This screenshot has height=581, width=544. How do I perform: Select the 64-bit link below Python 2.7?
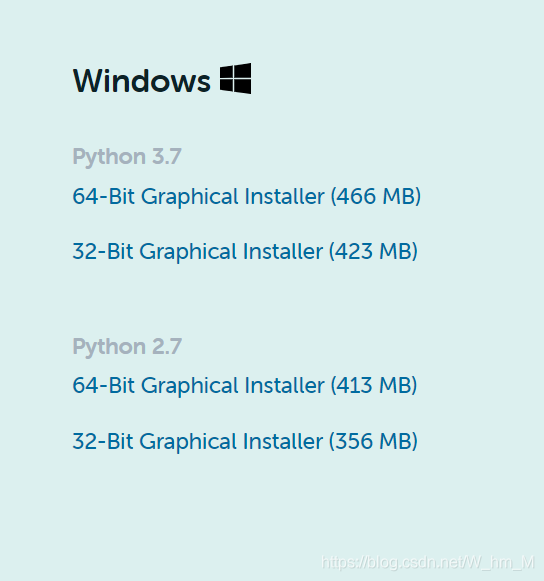coord(245,385)
